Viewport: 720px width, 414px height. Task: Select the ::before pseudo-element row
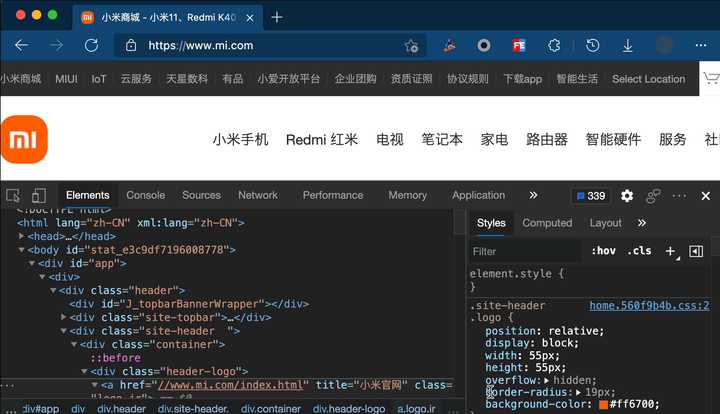115,358
